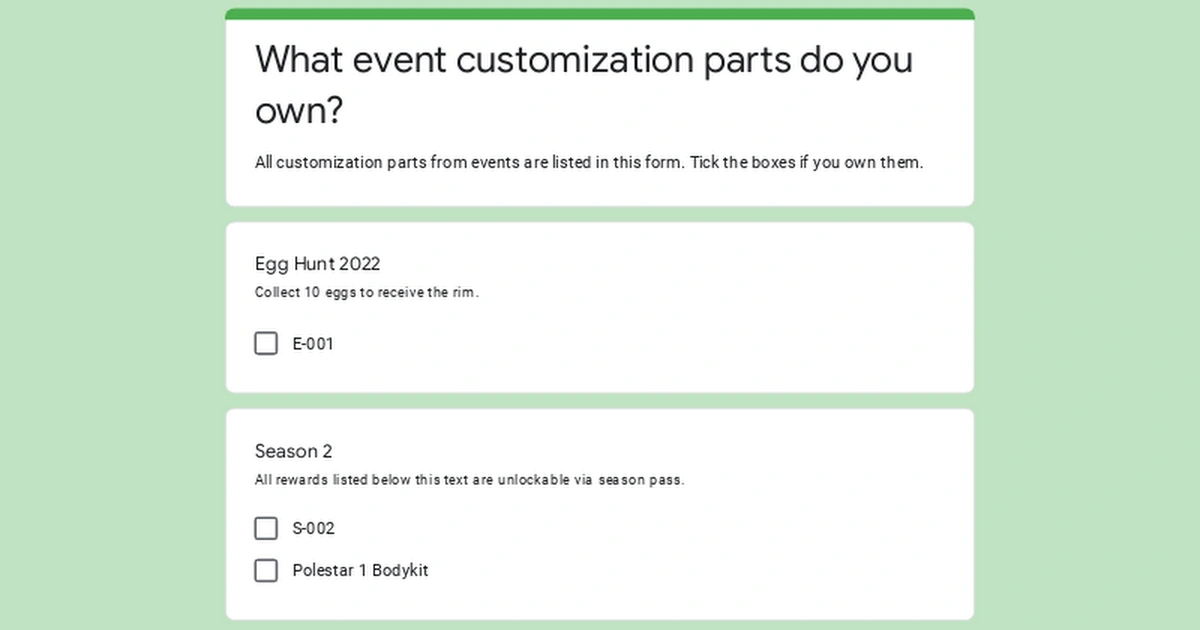1200x630 pixels.
Task: Enable the E-001 option under Egg Hunt 2022
Action: tap(265, 343)
